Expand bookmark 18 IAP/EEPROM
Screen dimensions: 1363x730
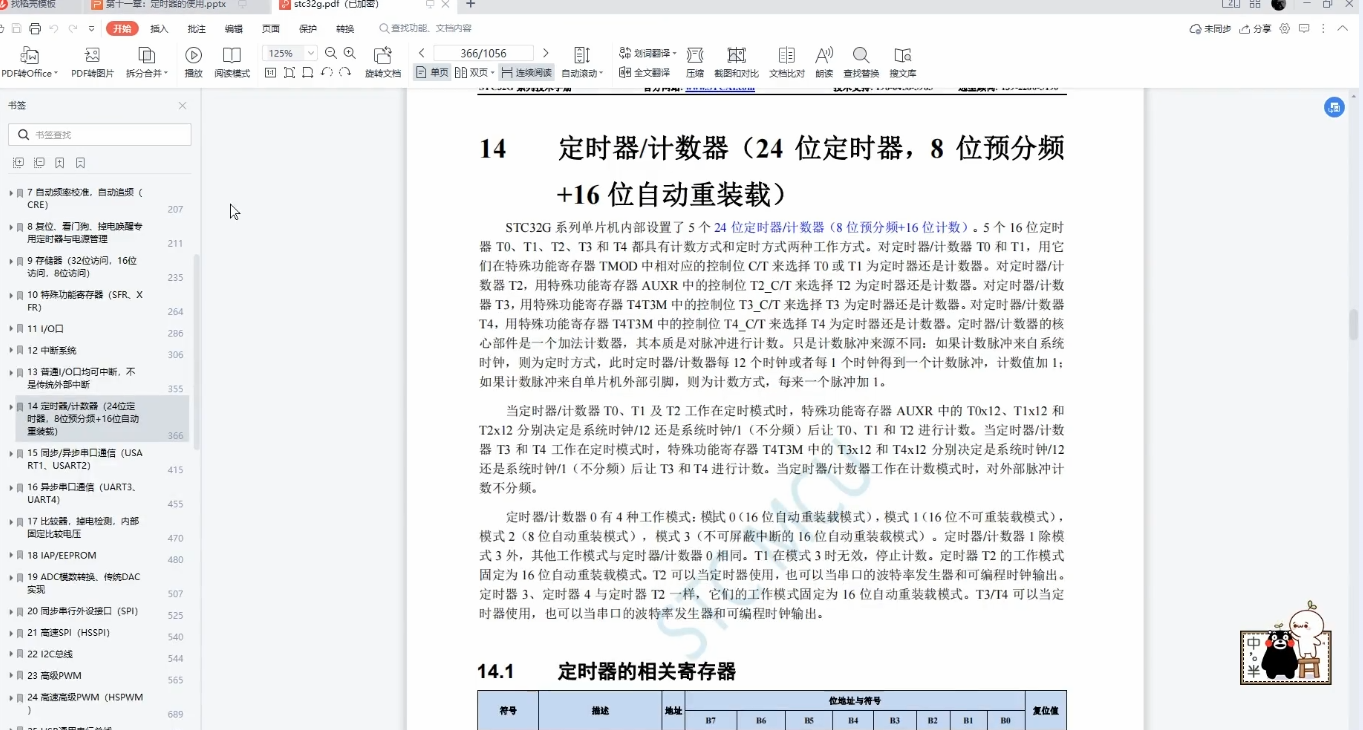[11, 555]
